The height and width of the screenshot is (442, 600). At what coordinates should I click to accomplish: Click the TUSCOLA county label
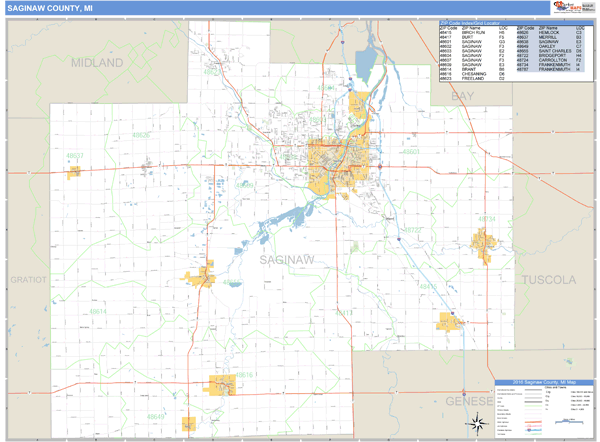tap(548, 278)
